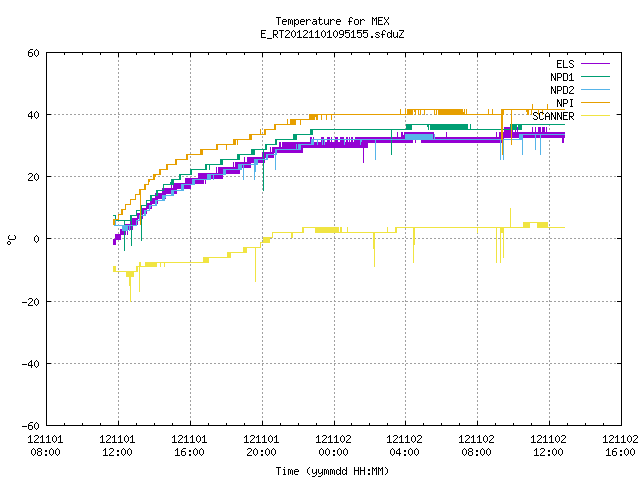Image resolution: width=640 pixels, height=480 pixels.
Task: Click the x-axis tick label 121102 08:00
Action: pyautogui.click(x=477, y=446)
